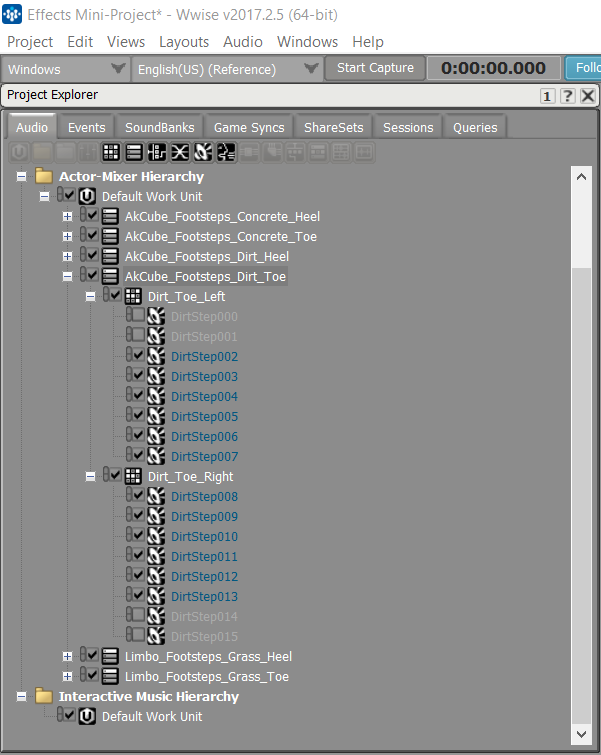The width and height of the screenshot is (601, 755).
Task: Open the Windows platform dropdown
Action: pyautogui.click(x=65, y=69)
